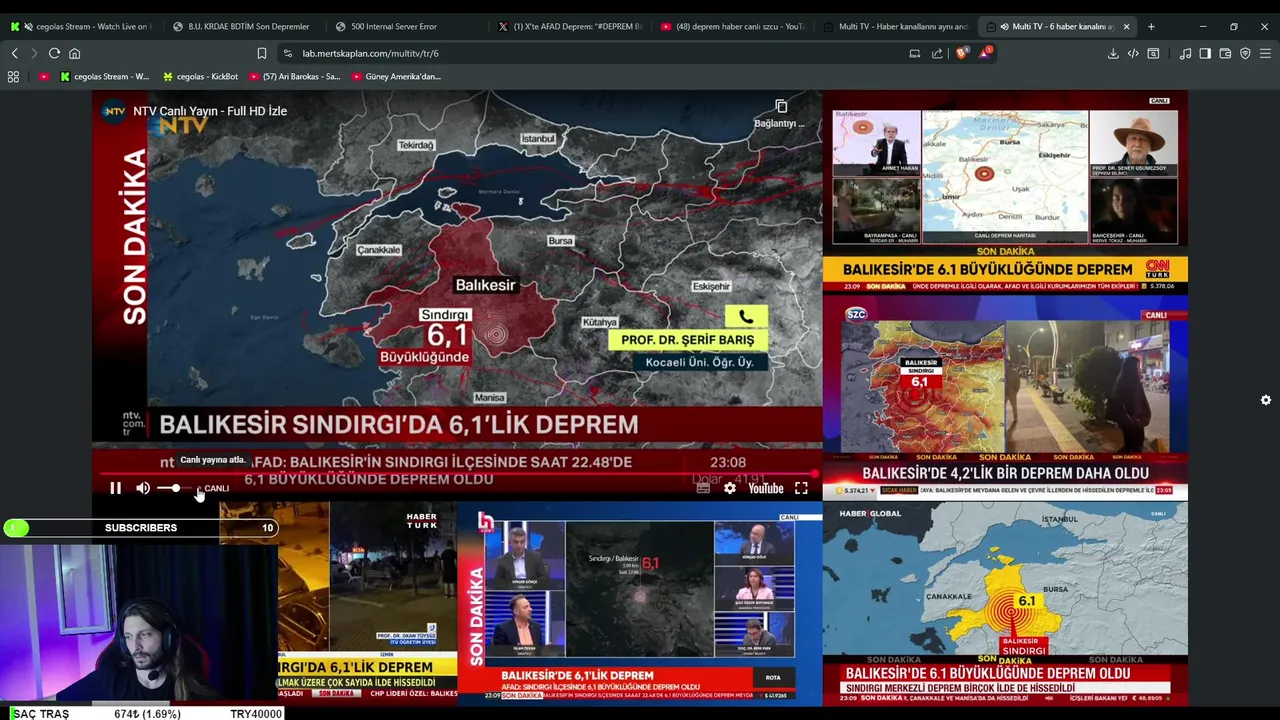Open cegolas Stream bookmark
Viewport: 1280px width, 720px height.
105,76
